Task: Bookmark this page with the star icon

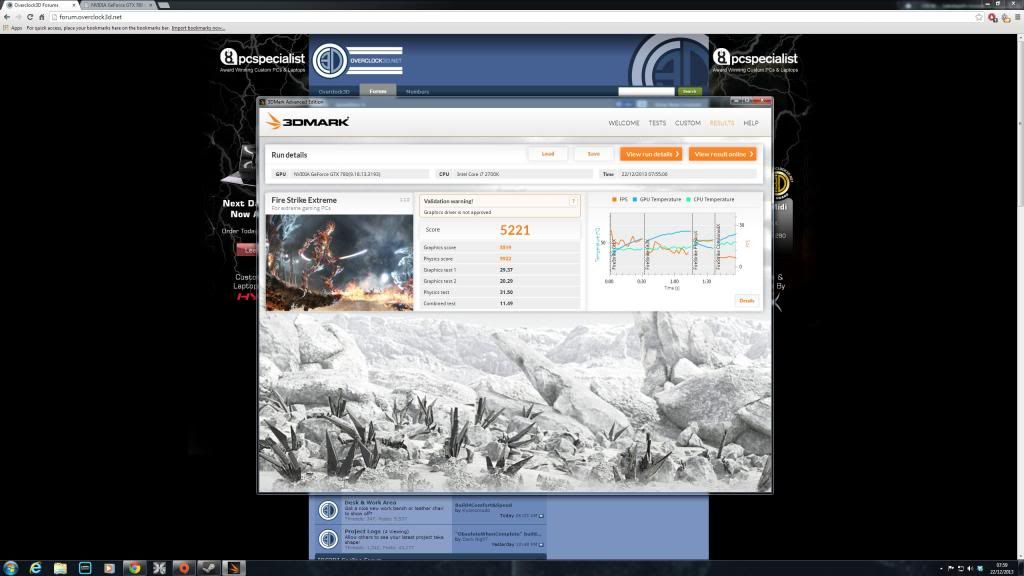Action: point(979,17)
